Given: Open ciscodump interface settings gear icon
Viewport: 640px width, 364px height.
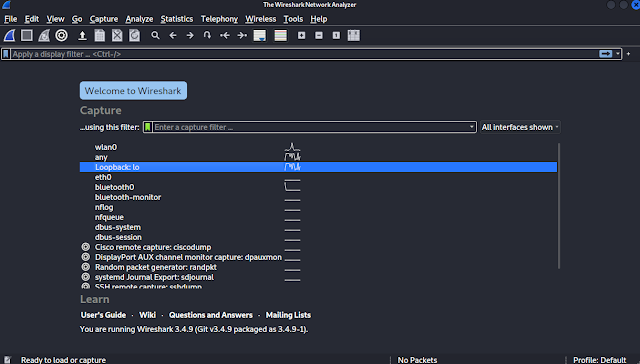Looking at the screenshot, I should (x=86, y=247).
